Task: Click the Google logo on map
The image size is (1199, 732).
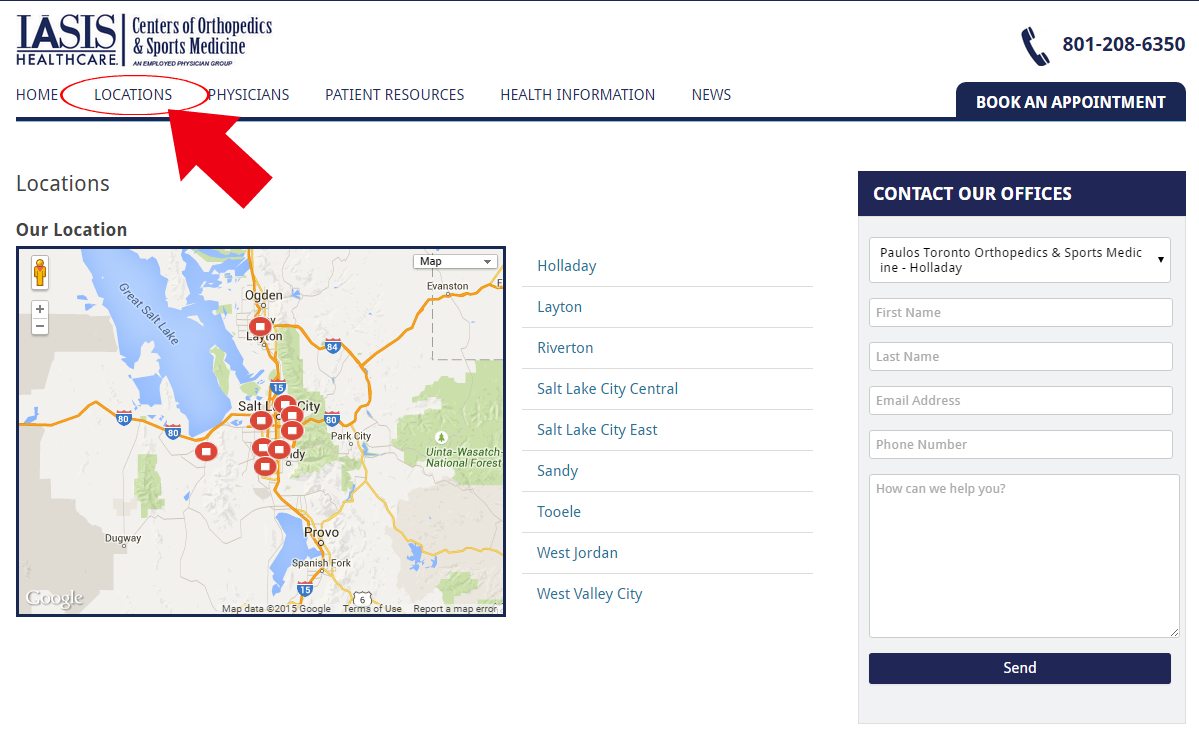Action: pos(54,597)
